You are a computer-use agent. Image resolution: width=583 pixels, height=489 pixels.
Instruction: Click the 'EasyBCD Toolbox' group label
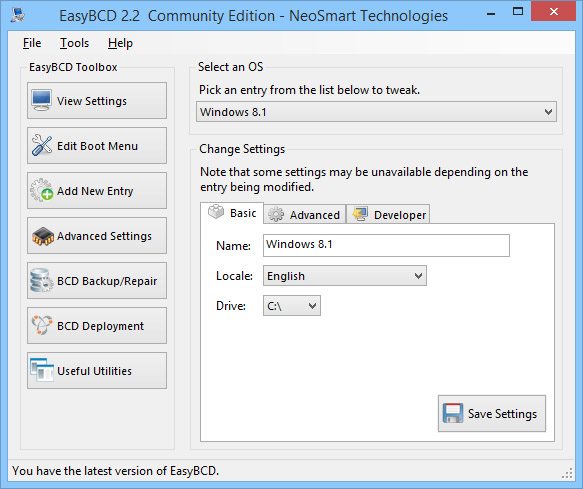click(x=73, y=67)
